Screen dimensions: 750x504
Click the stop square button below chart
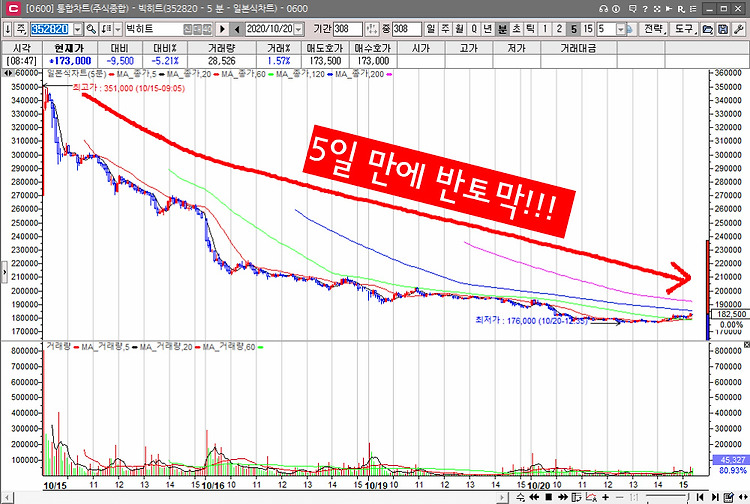point(549,497)
